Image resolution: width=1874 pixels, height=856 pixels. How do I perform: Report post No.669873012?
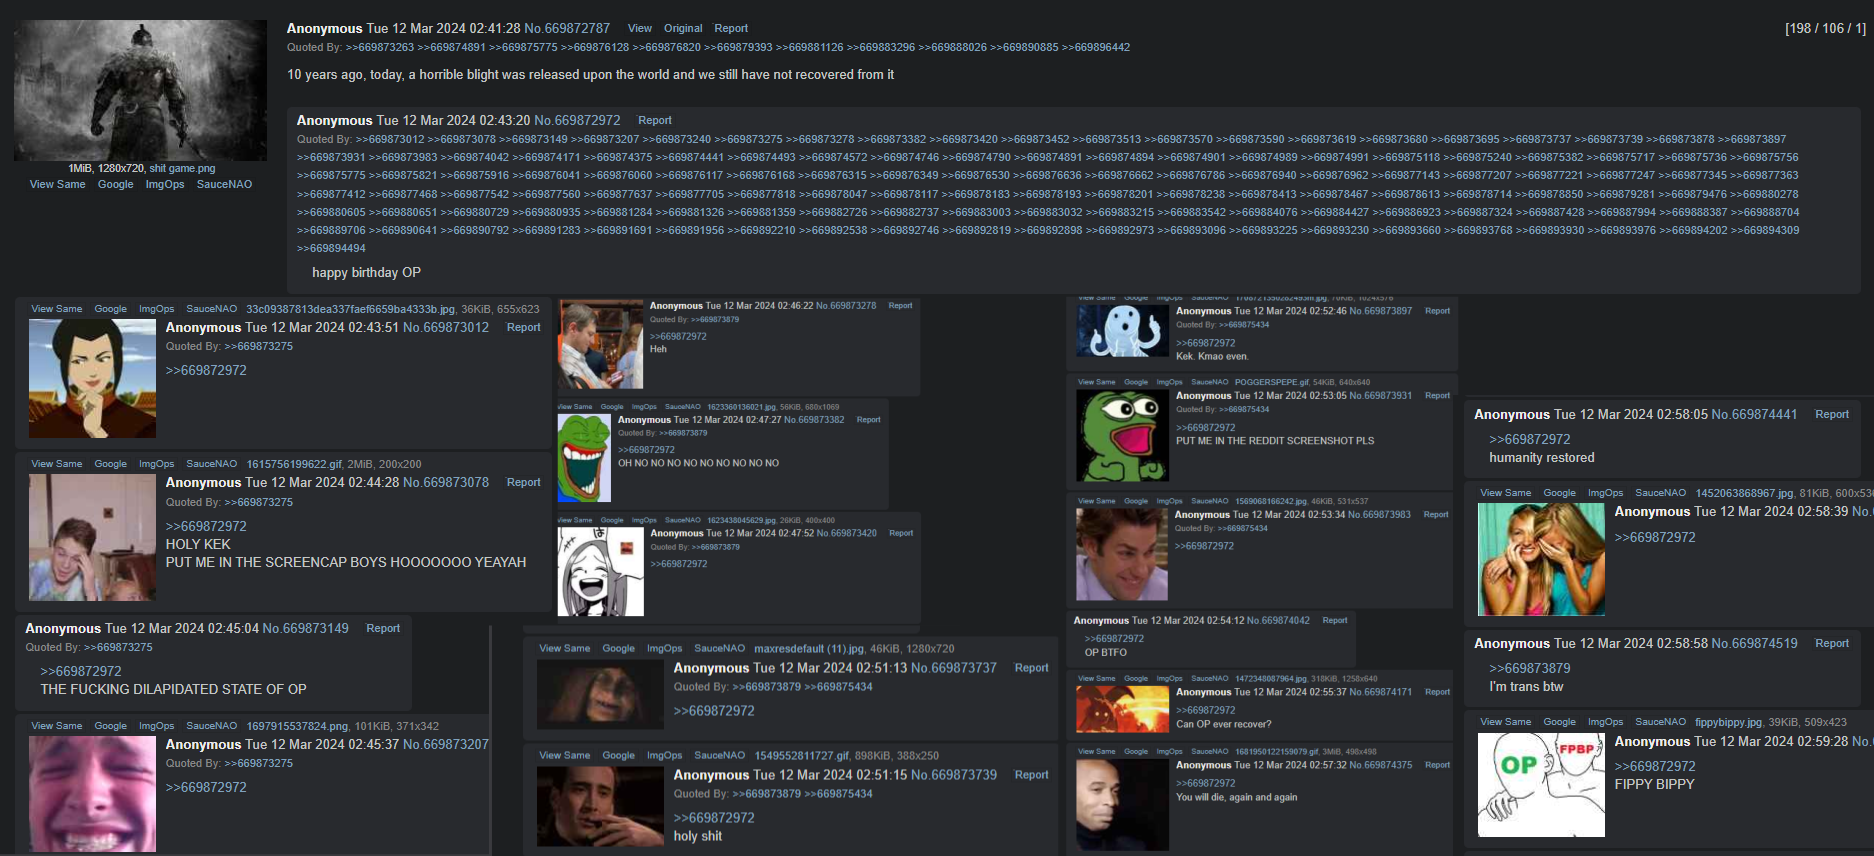tap(523, 327)
